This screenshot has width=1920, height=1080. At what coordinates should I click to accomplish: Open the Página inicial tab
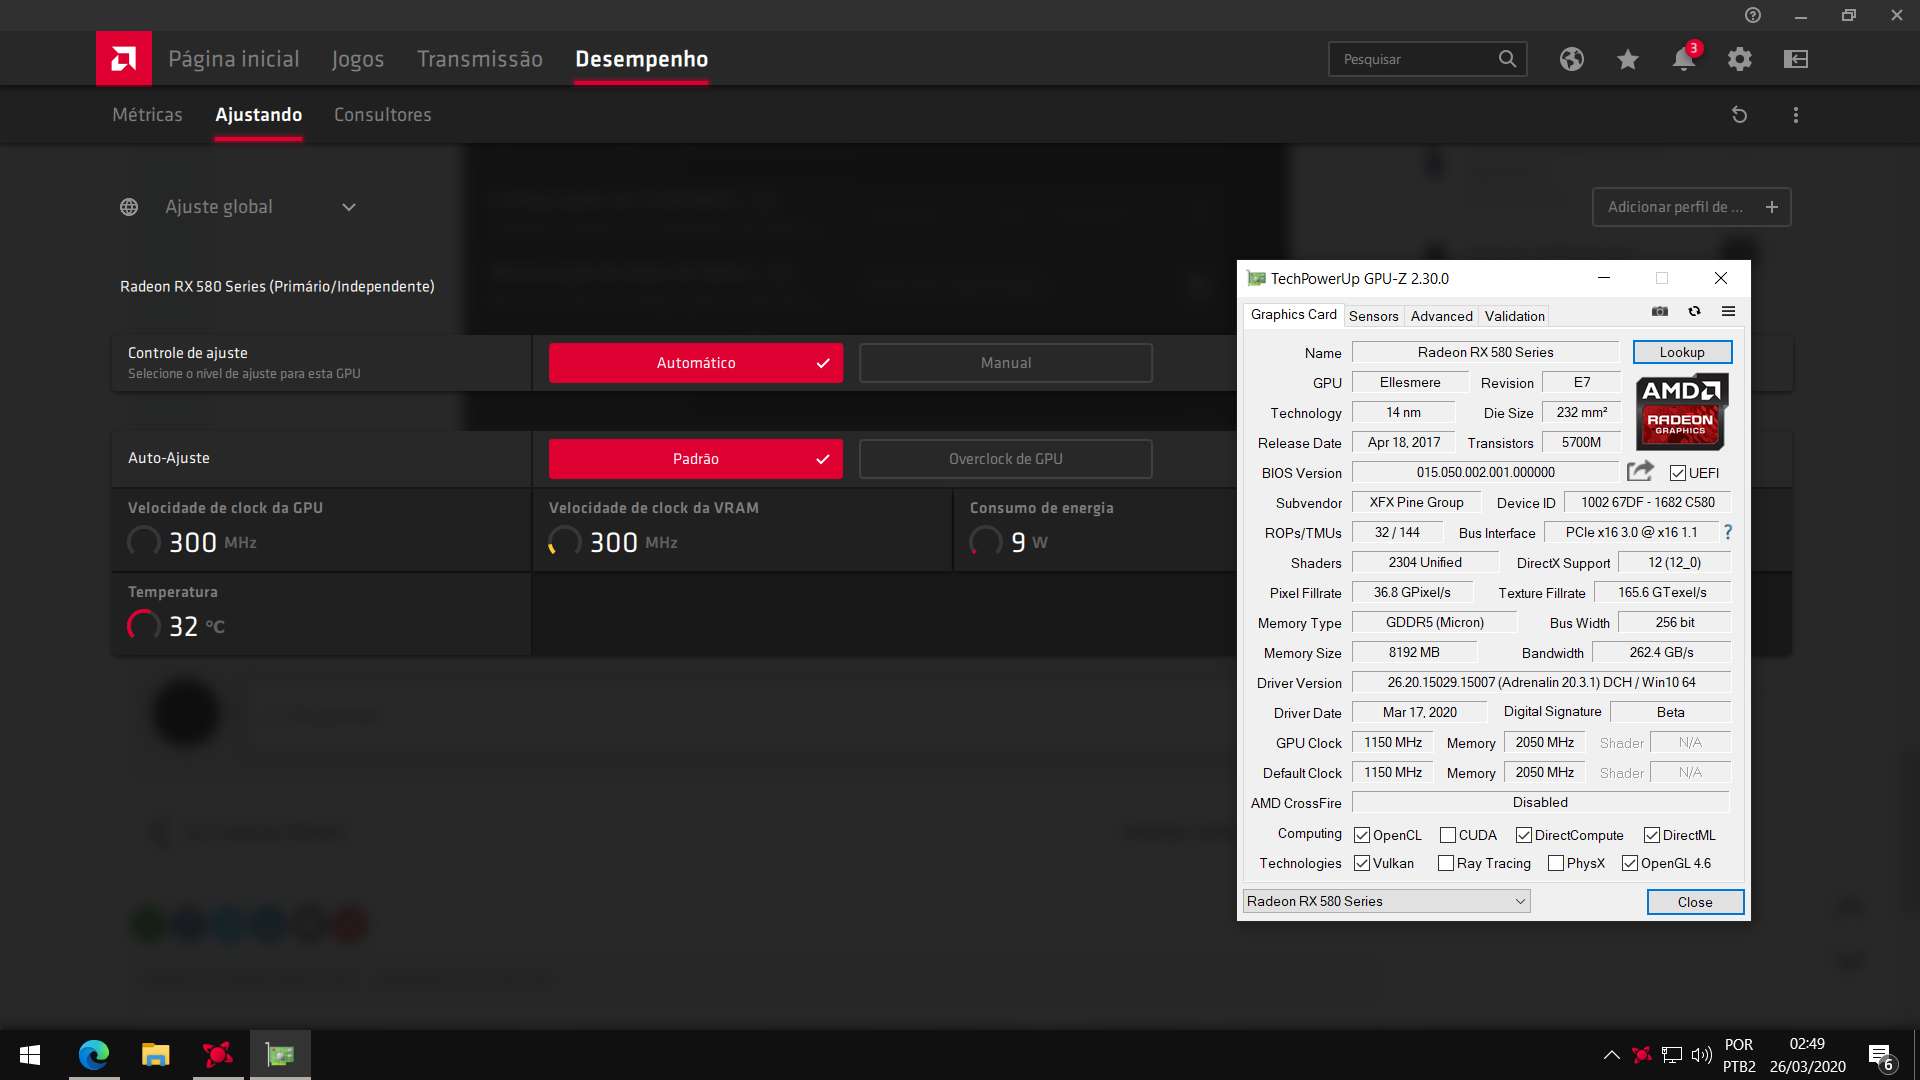pyautogui.click(x=234, y=59)
